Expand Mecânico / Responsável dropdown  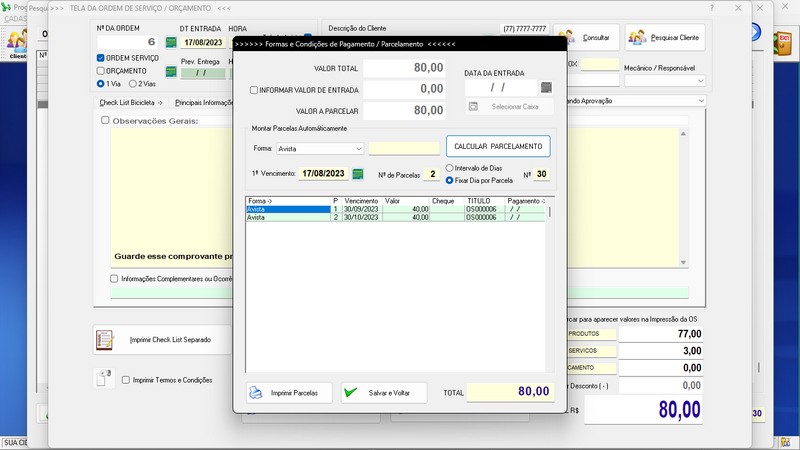[699, 81]
